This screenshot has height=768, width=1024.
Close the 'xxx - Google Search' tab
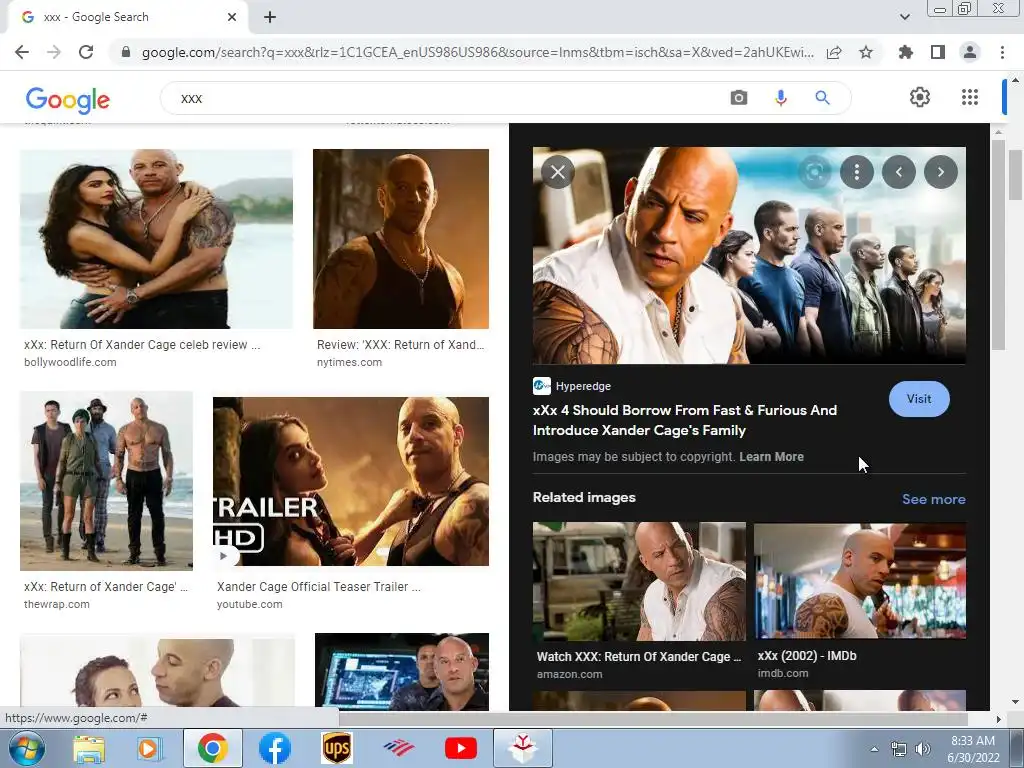[232, 17]
